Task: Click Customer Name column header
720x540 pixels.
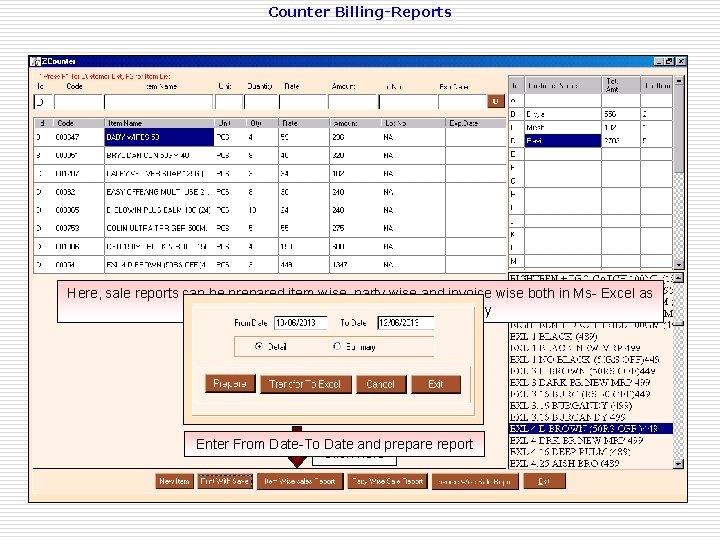Action: [x=563, y=85]
